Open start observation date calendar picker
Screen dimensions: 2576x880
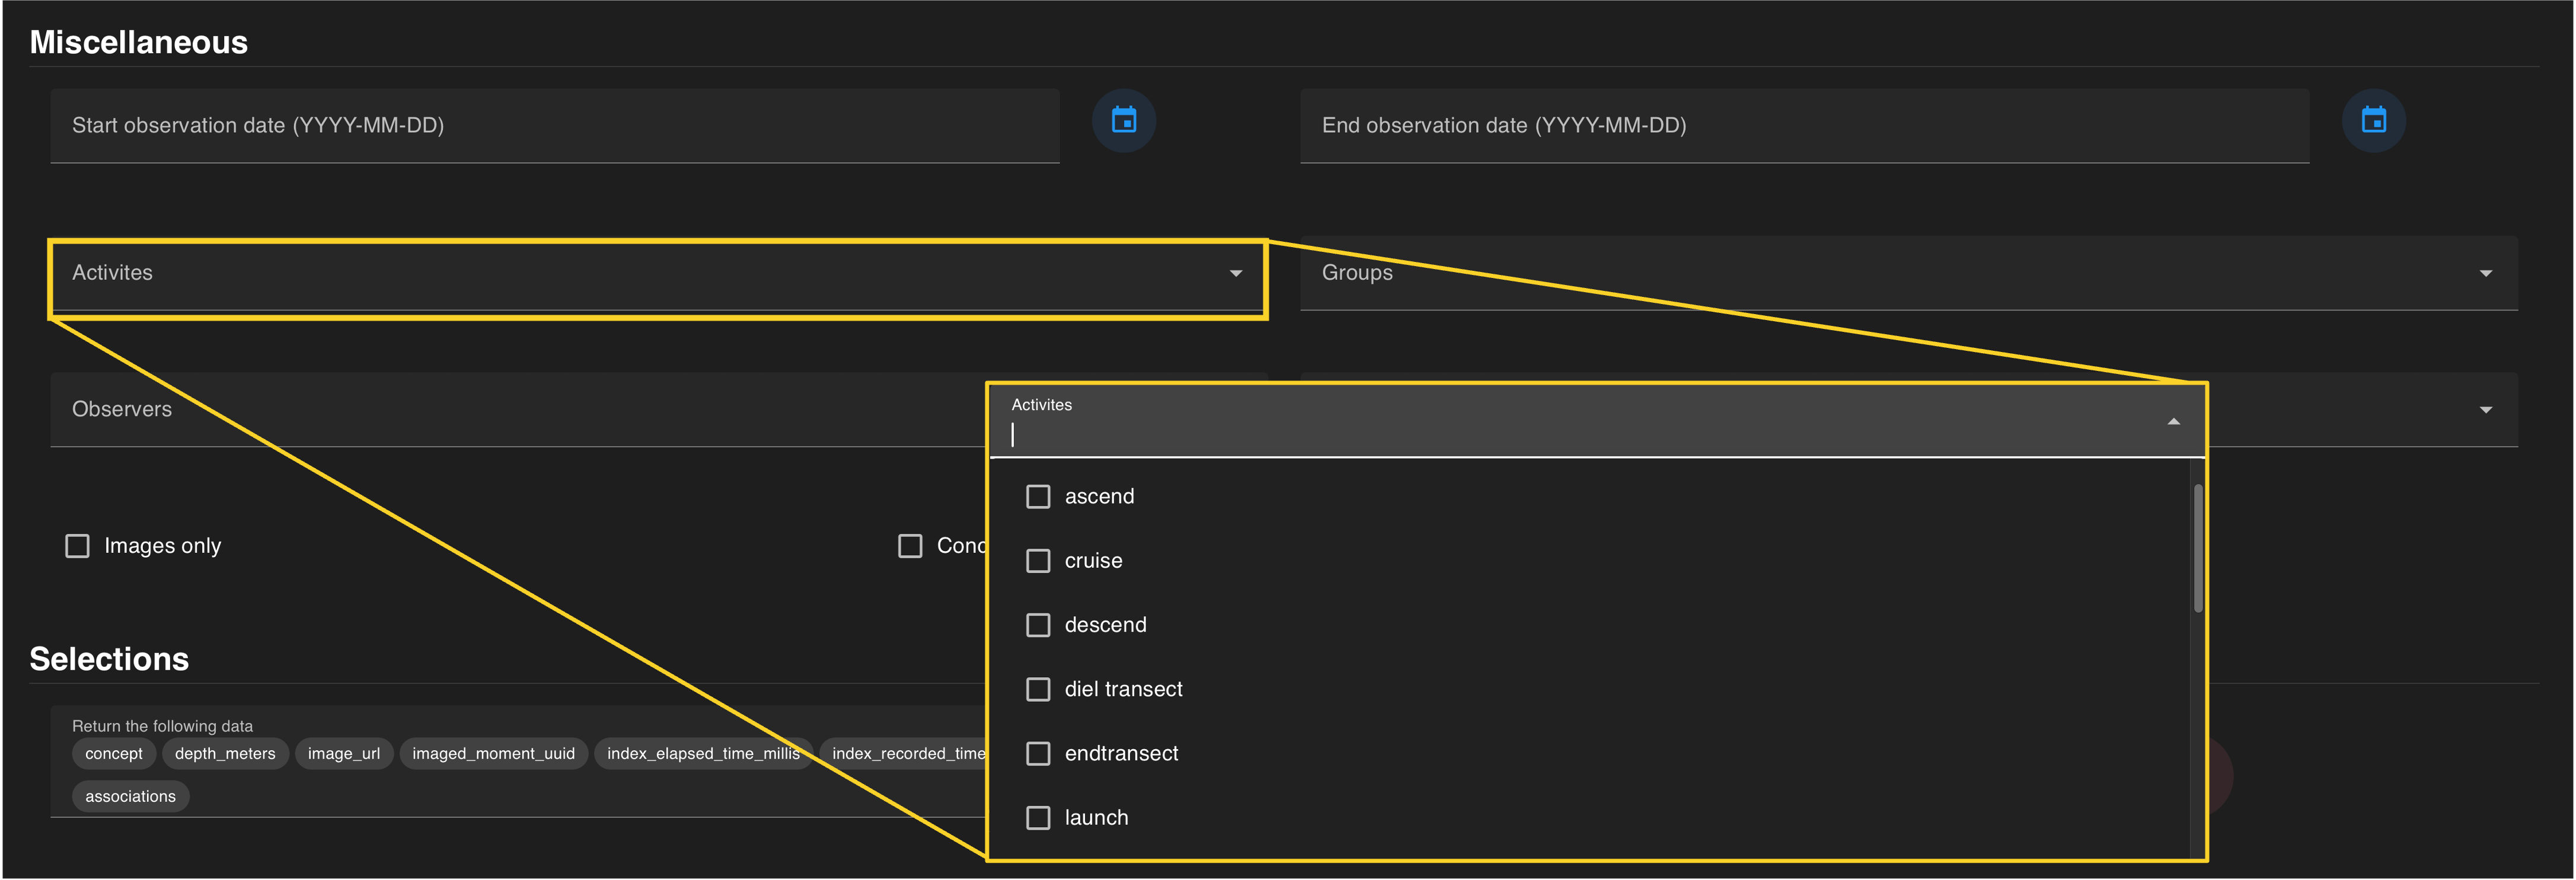point(1123,121)
